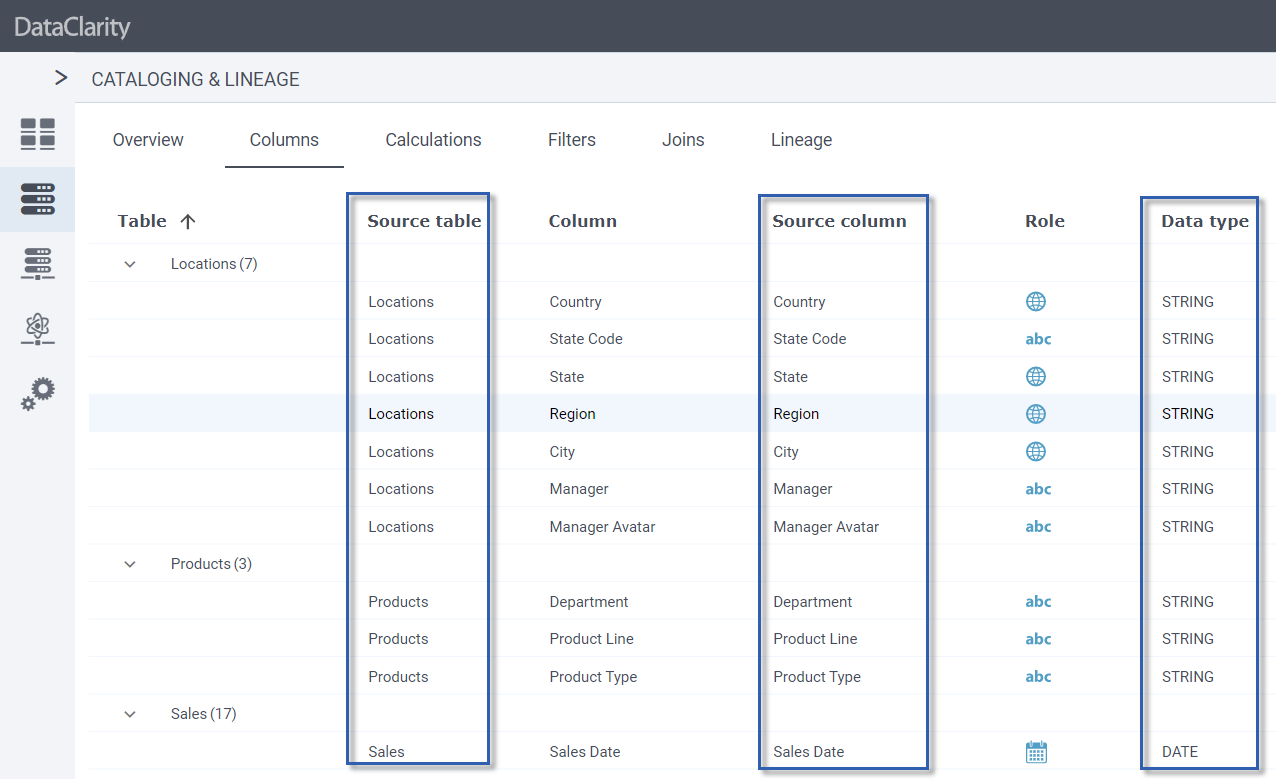Viewport: 1276px width, 779px height.
Task: Click the abc role icon for Product Type
Action: (x=1038, y=677)
